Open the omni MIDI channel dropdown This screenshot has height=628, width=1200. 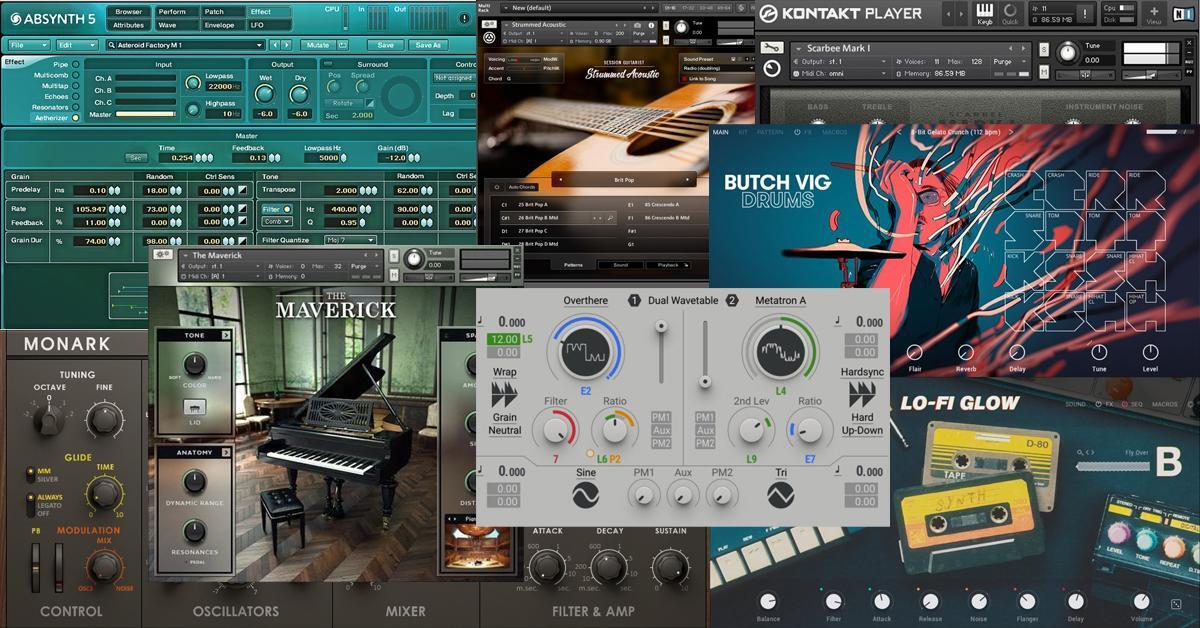click(884, 72)
